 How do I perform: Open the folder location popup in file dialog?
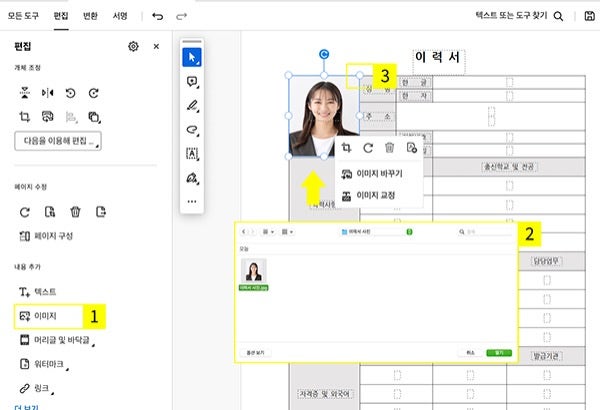377,232
